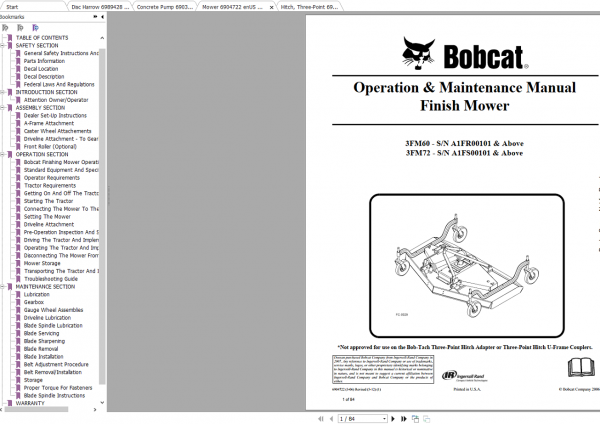Open Blade Sharpening bookmark
600x424 pixels.
pyautogui.click(x=44, y=341)
